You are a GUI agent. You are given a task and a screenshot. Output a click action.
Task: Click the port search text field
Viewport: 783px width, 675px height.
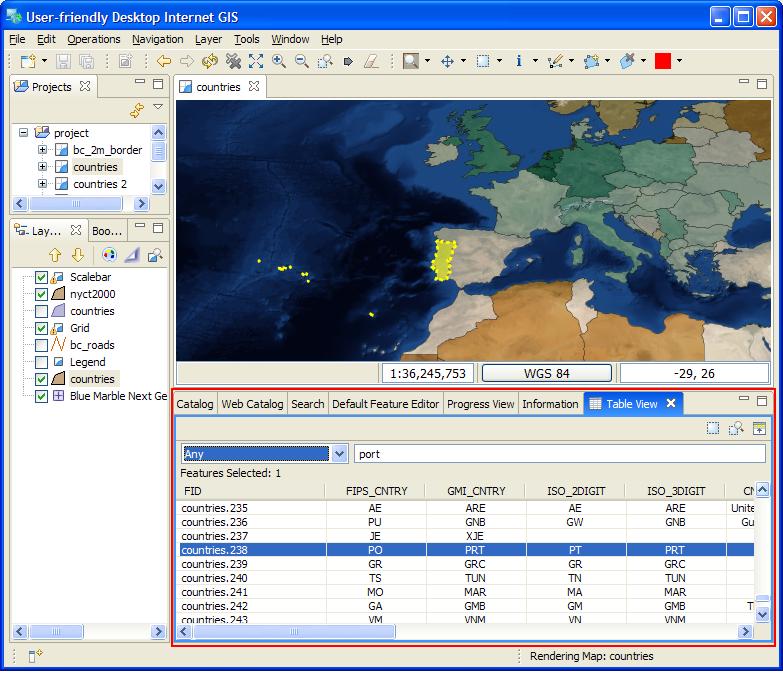pyautogui.click(x=559, y=454)
